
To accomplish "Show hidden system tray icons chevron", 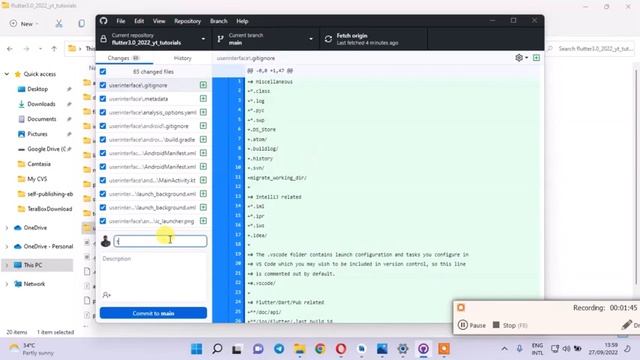I will coord(504,349).
